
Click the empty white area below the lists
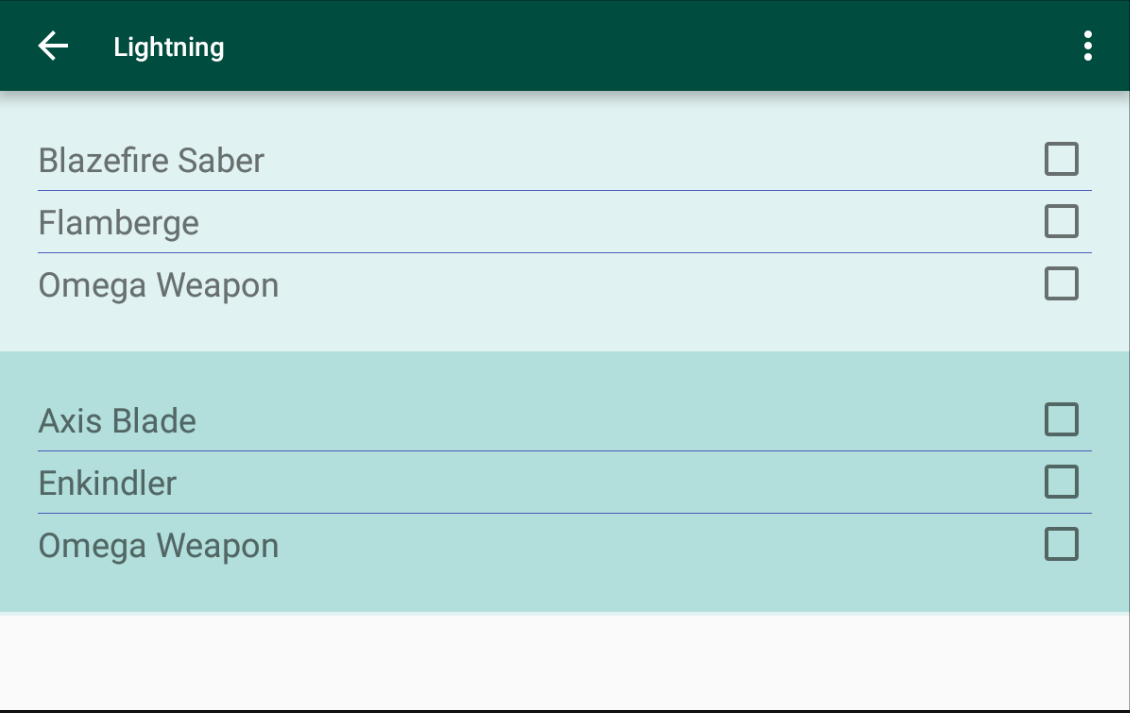(x=565, y=660)
